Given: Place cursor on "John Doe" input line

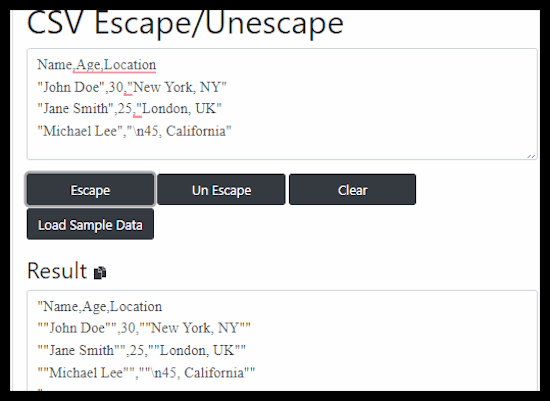Looking at the screenshot, I should [132, 87].
